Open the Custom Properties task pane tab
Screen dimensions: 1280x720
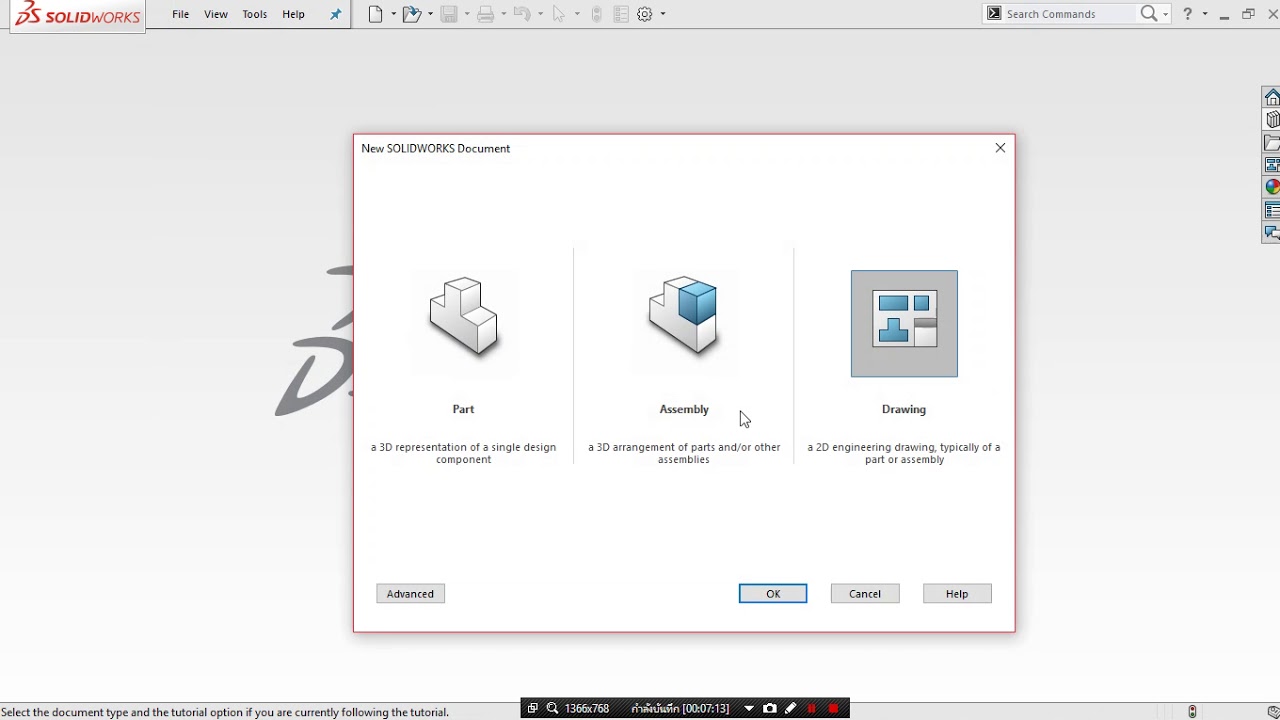(1272, 210)
